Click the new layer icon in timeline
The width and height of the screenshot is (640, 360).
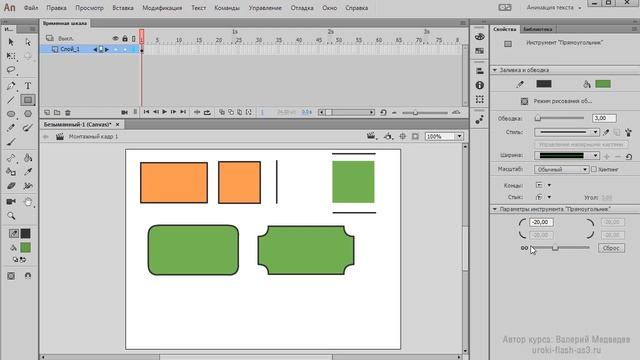pyautogui.click(x=47, y=112)
